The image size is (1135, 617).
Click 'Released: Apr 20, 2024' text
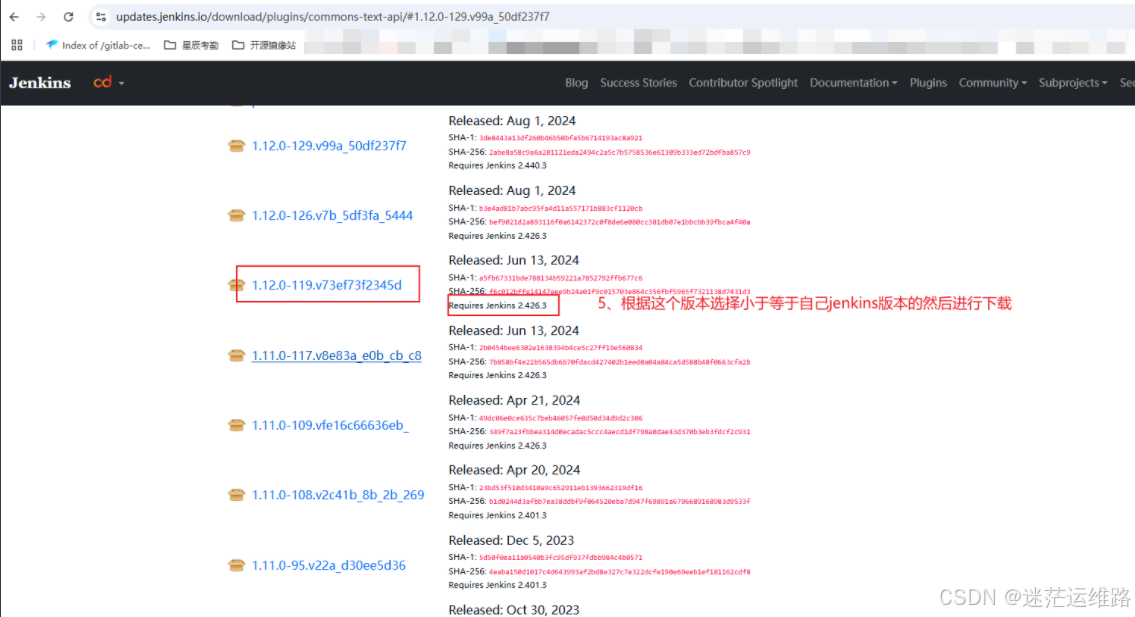click(x=514, y=470)
